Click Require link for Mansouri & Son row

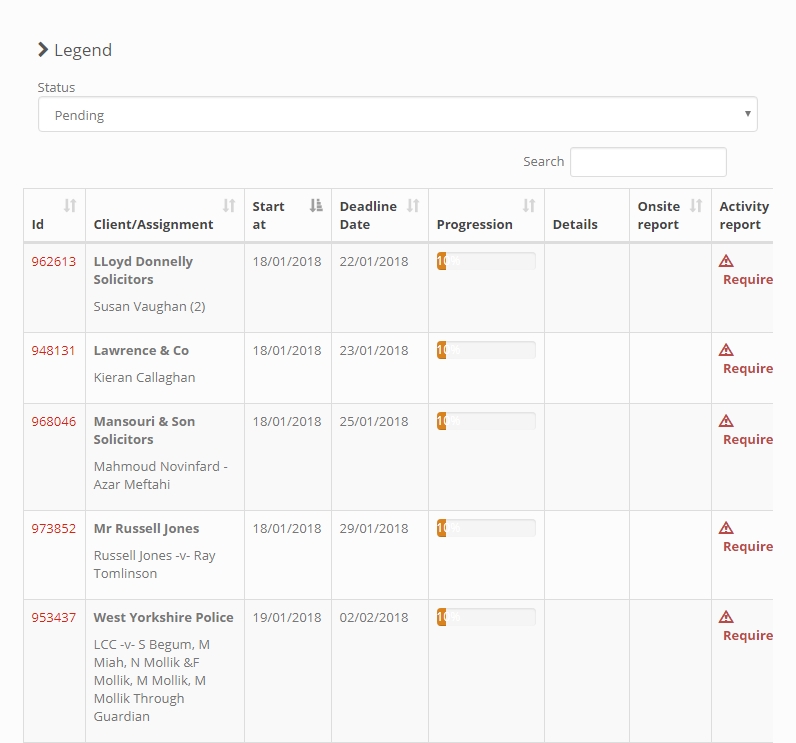tap(748, 440)
